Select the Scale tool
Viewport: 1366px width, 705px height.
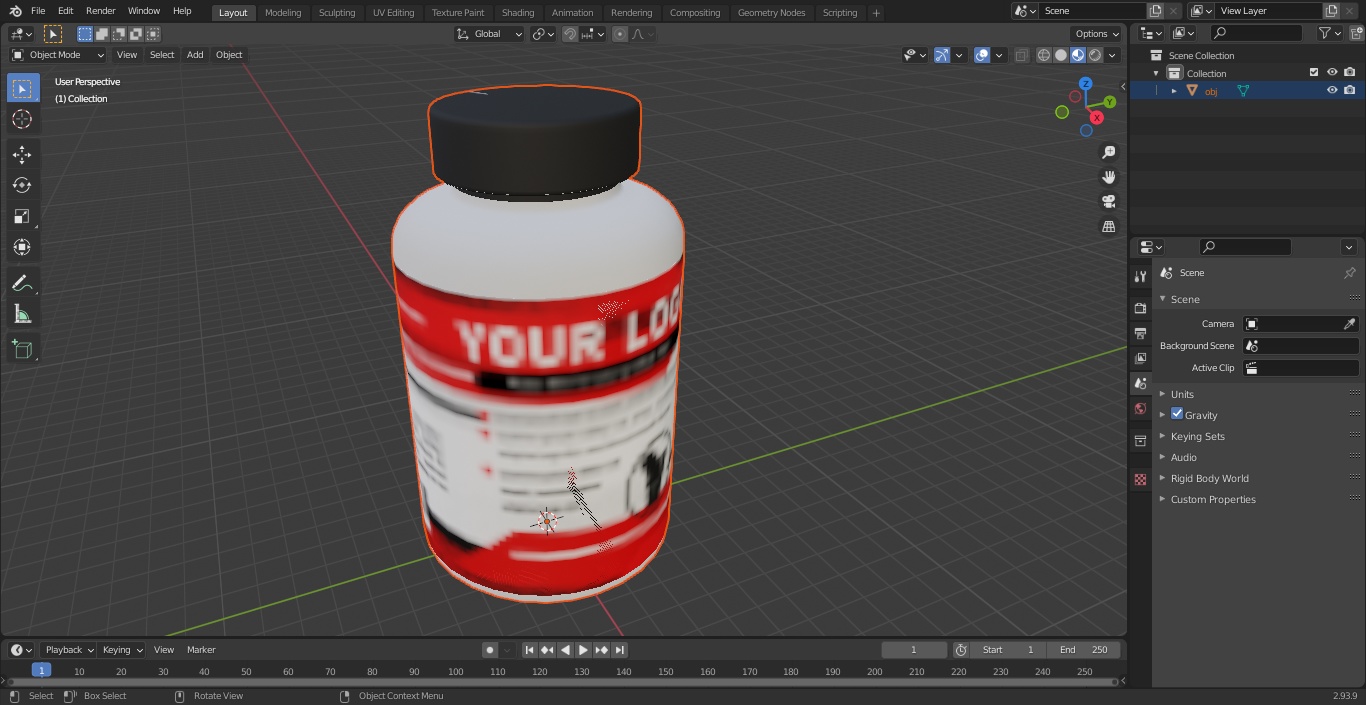click(22, 216)
